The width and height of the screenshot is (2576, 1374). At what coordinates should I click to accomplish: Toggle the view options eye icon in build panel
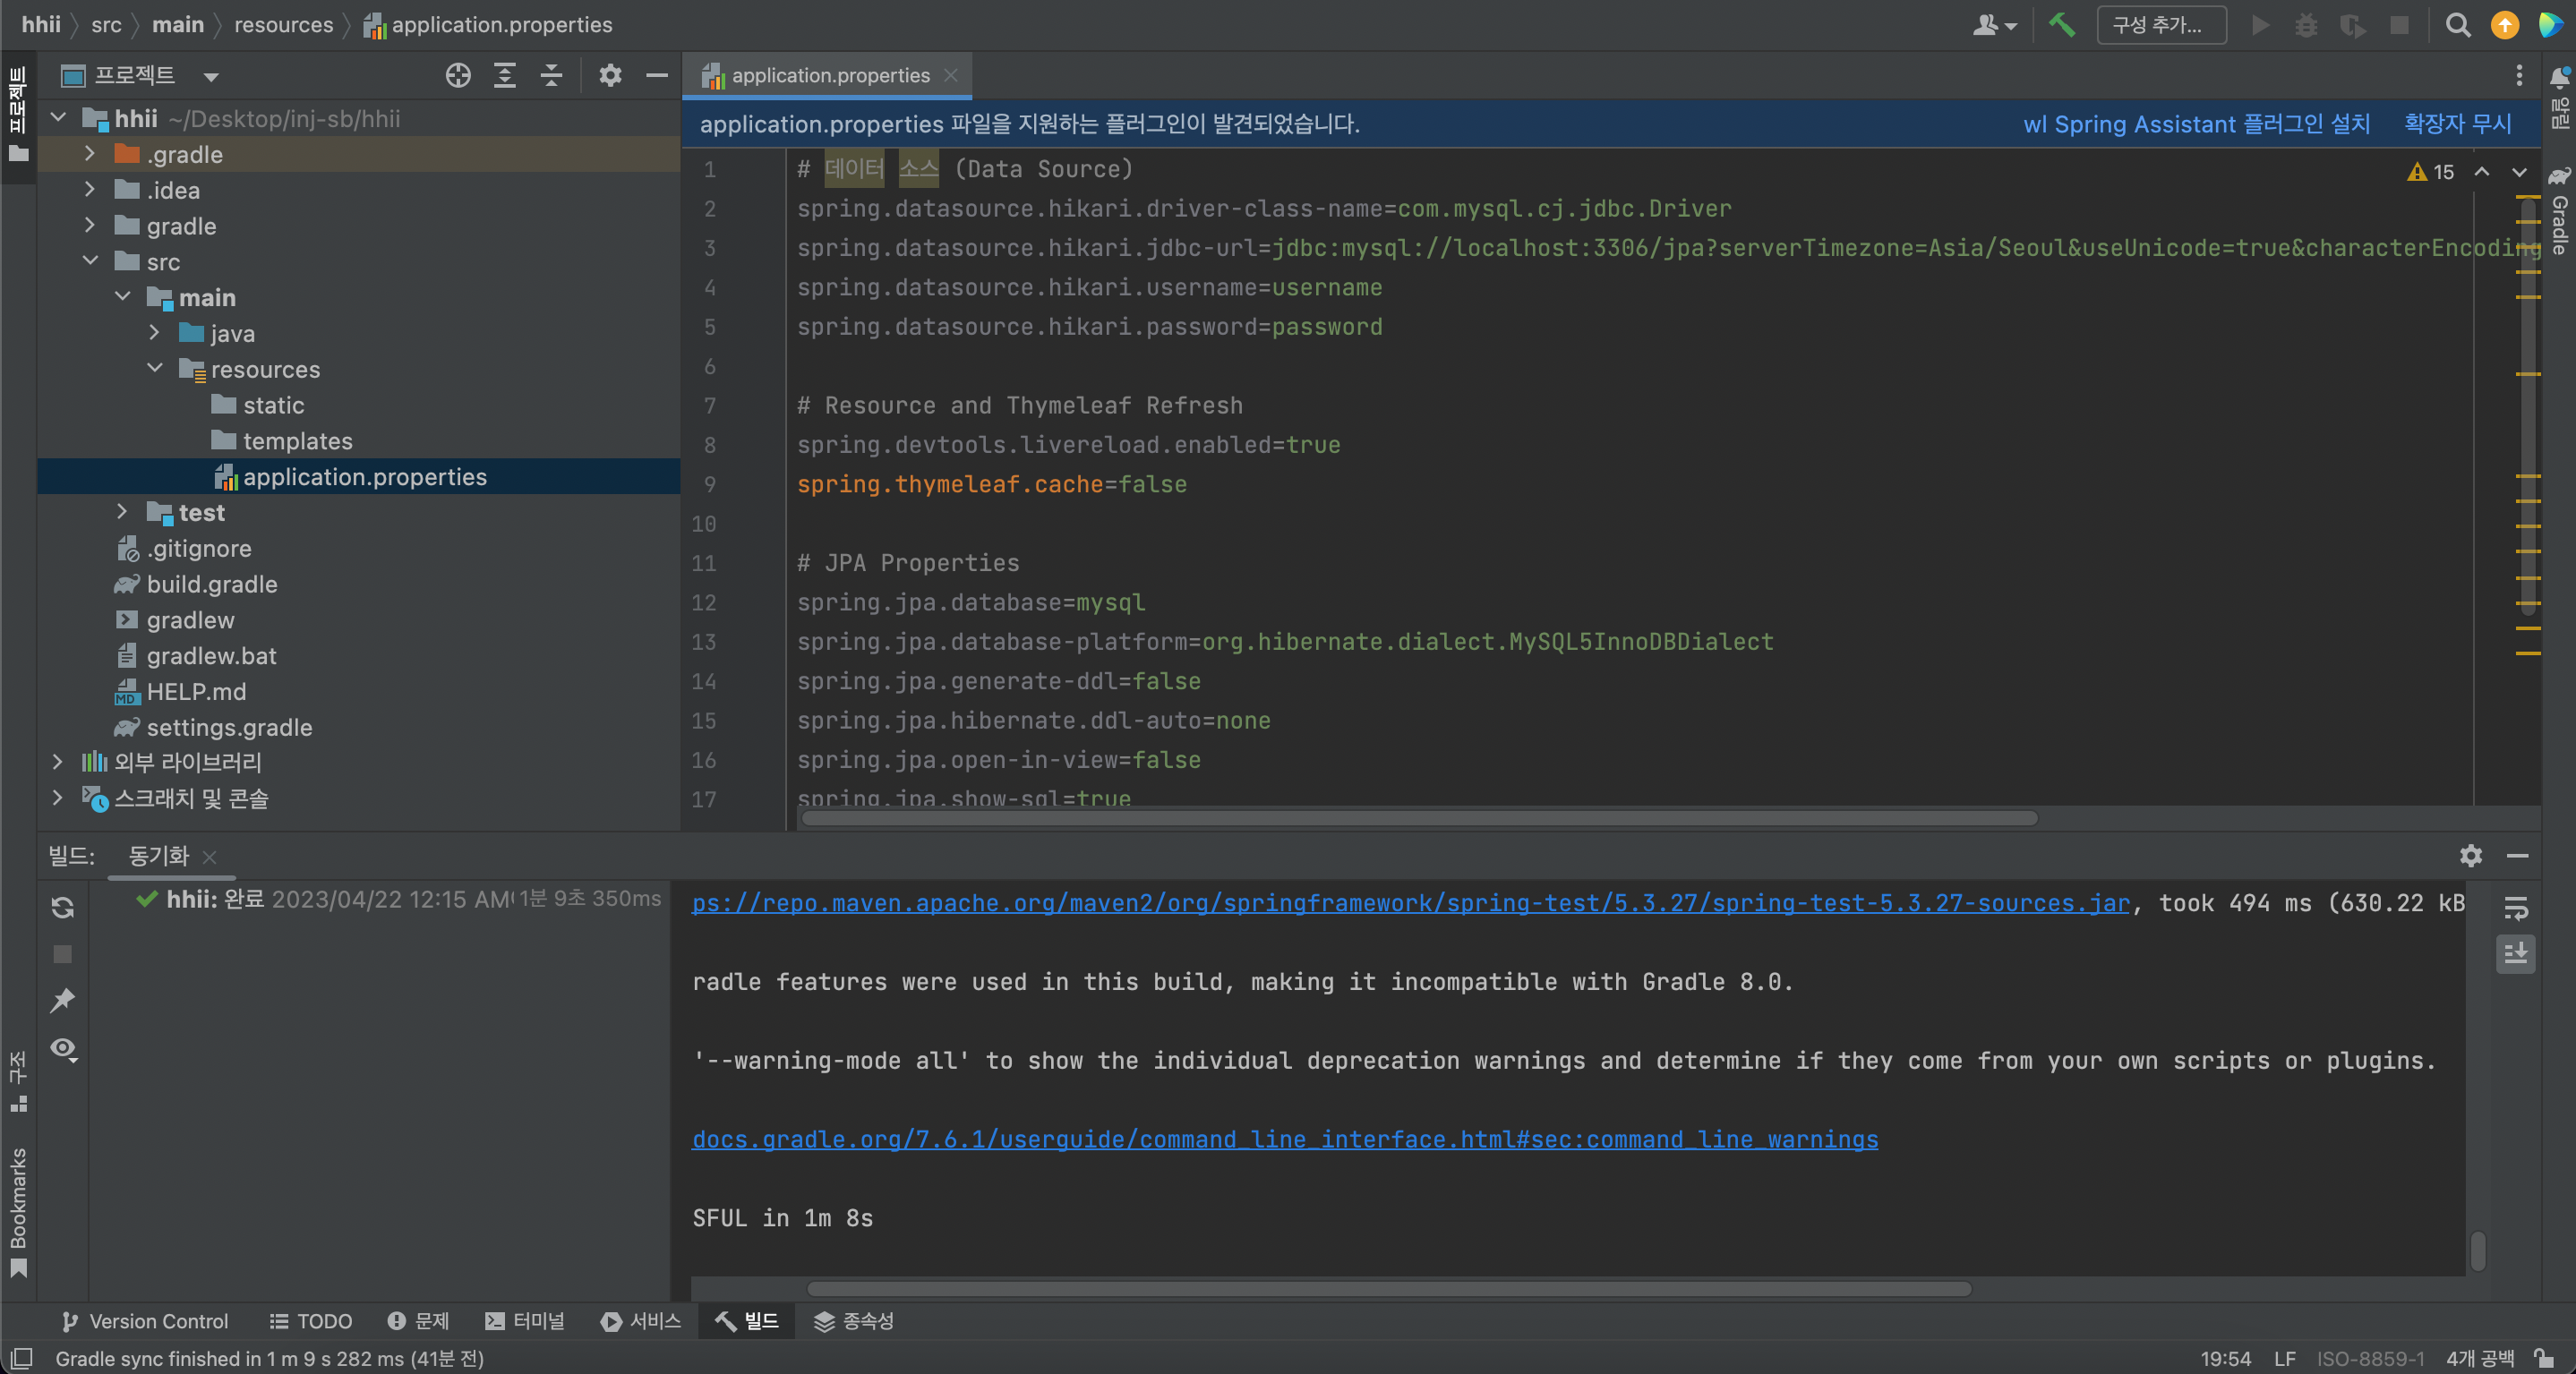click(64, 1048)
